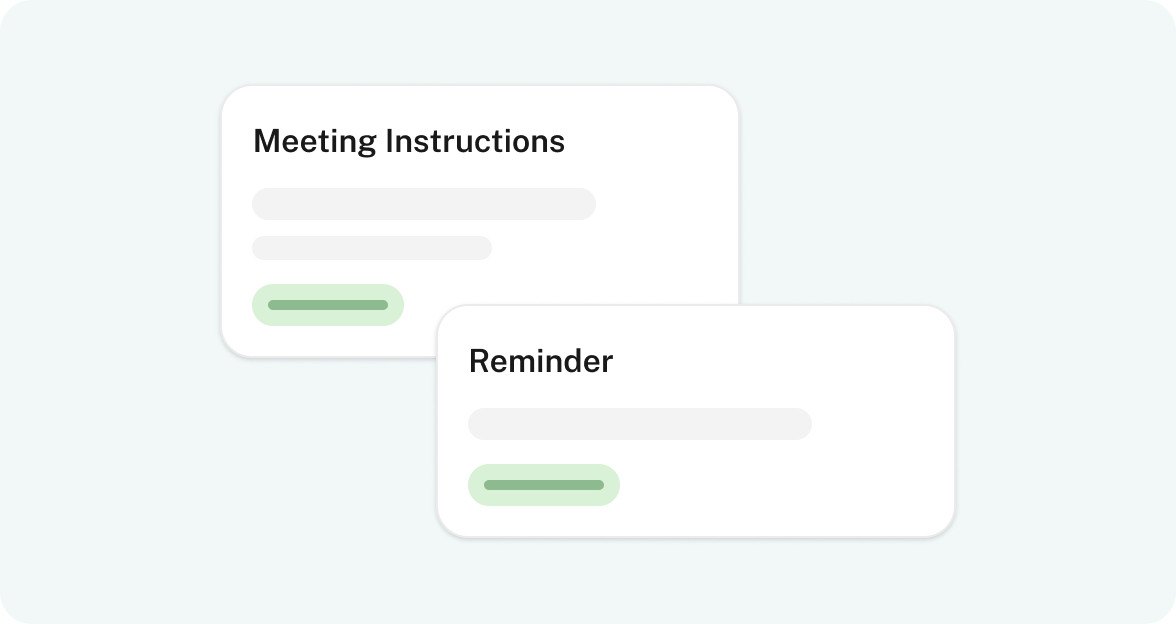Select the short gray placeholder line in Meeting Instructions
The width and height of the screenshot is (1176, 624).
[371, 248]
